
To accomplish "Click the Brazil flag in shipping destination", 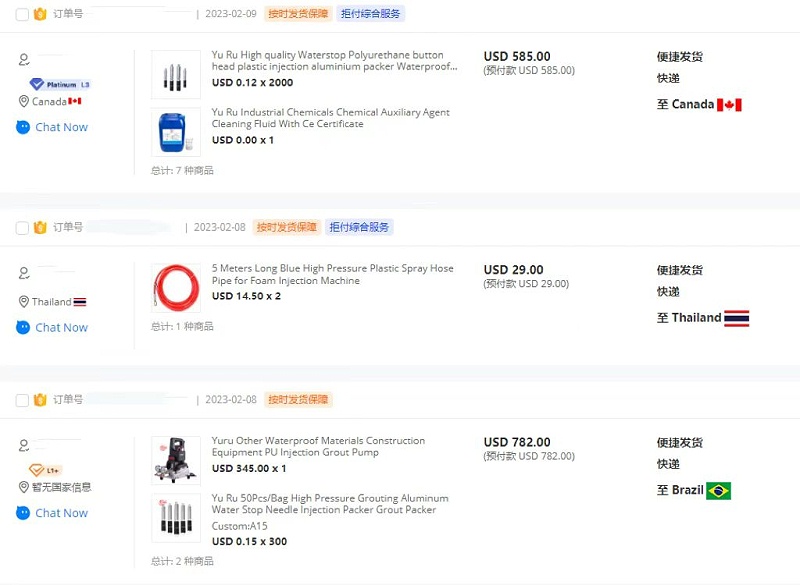I will [x=718, y=491].
